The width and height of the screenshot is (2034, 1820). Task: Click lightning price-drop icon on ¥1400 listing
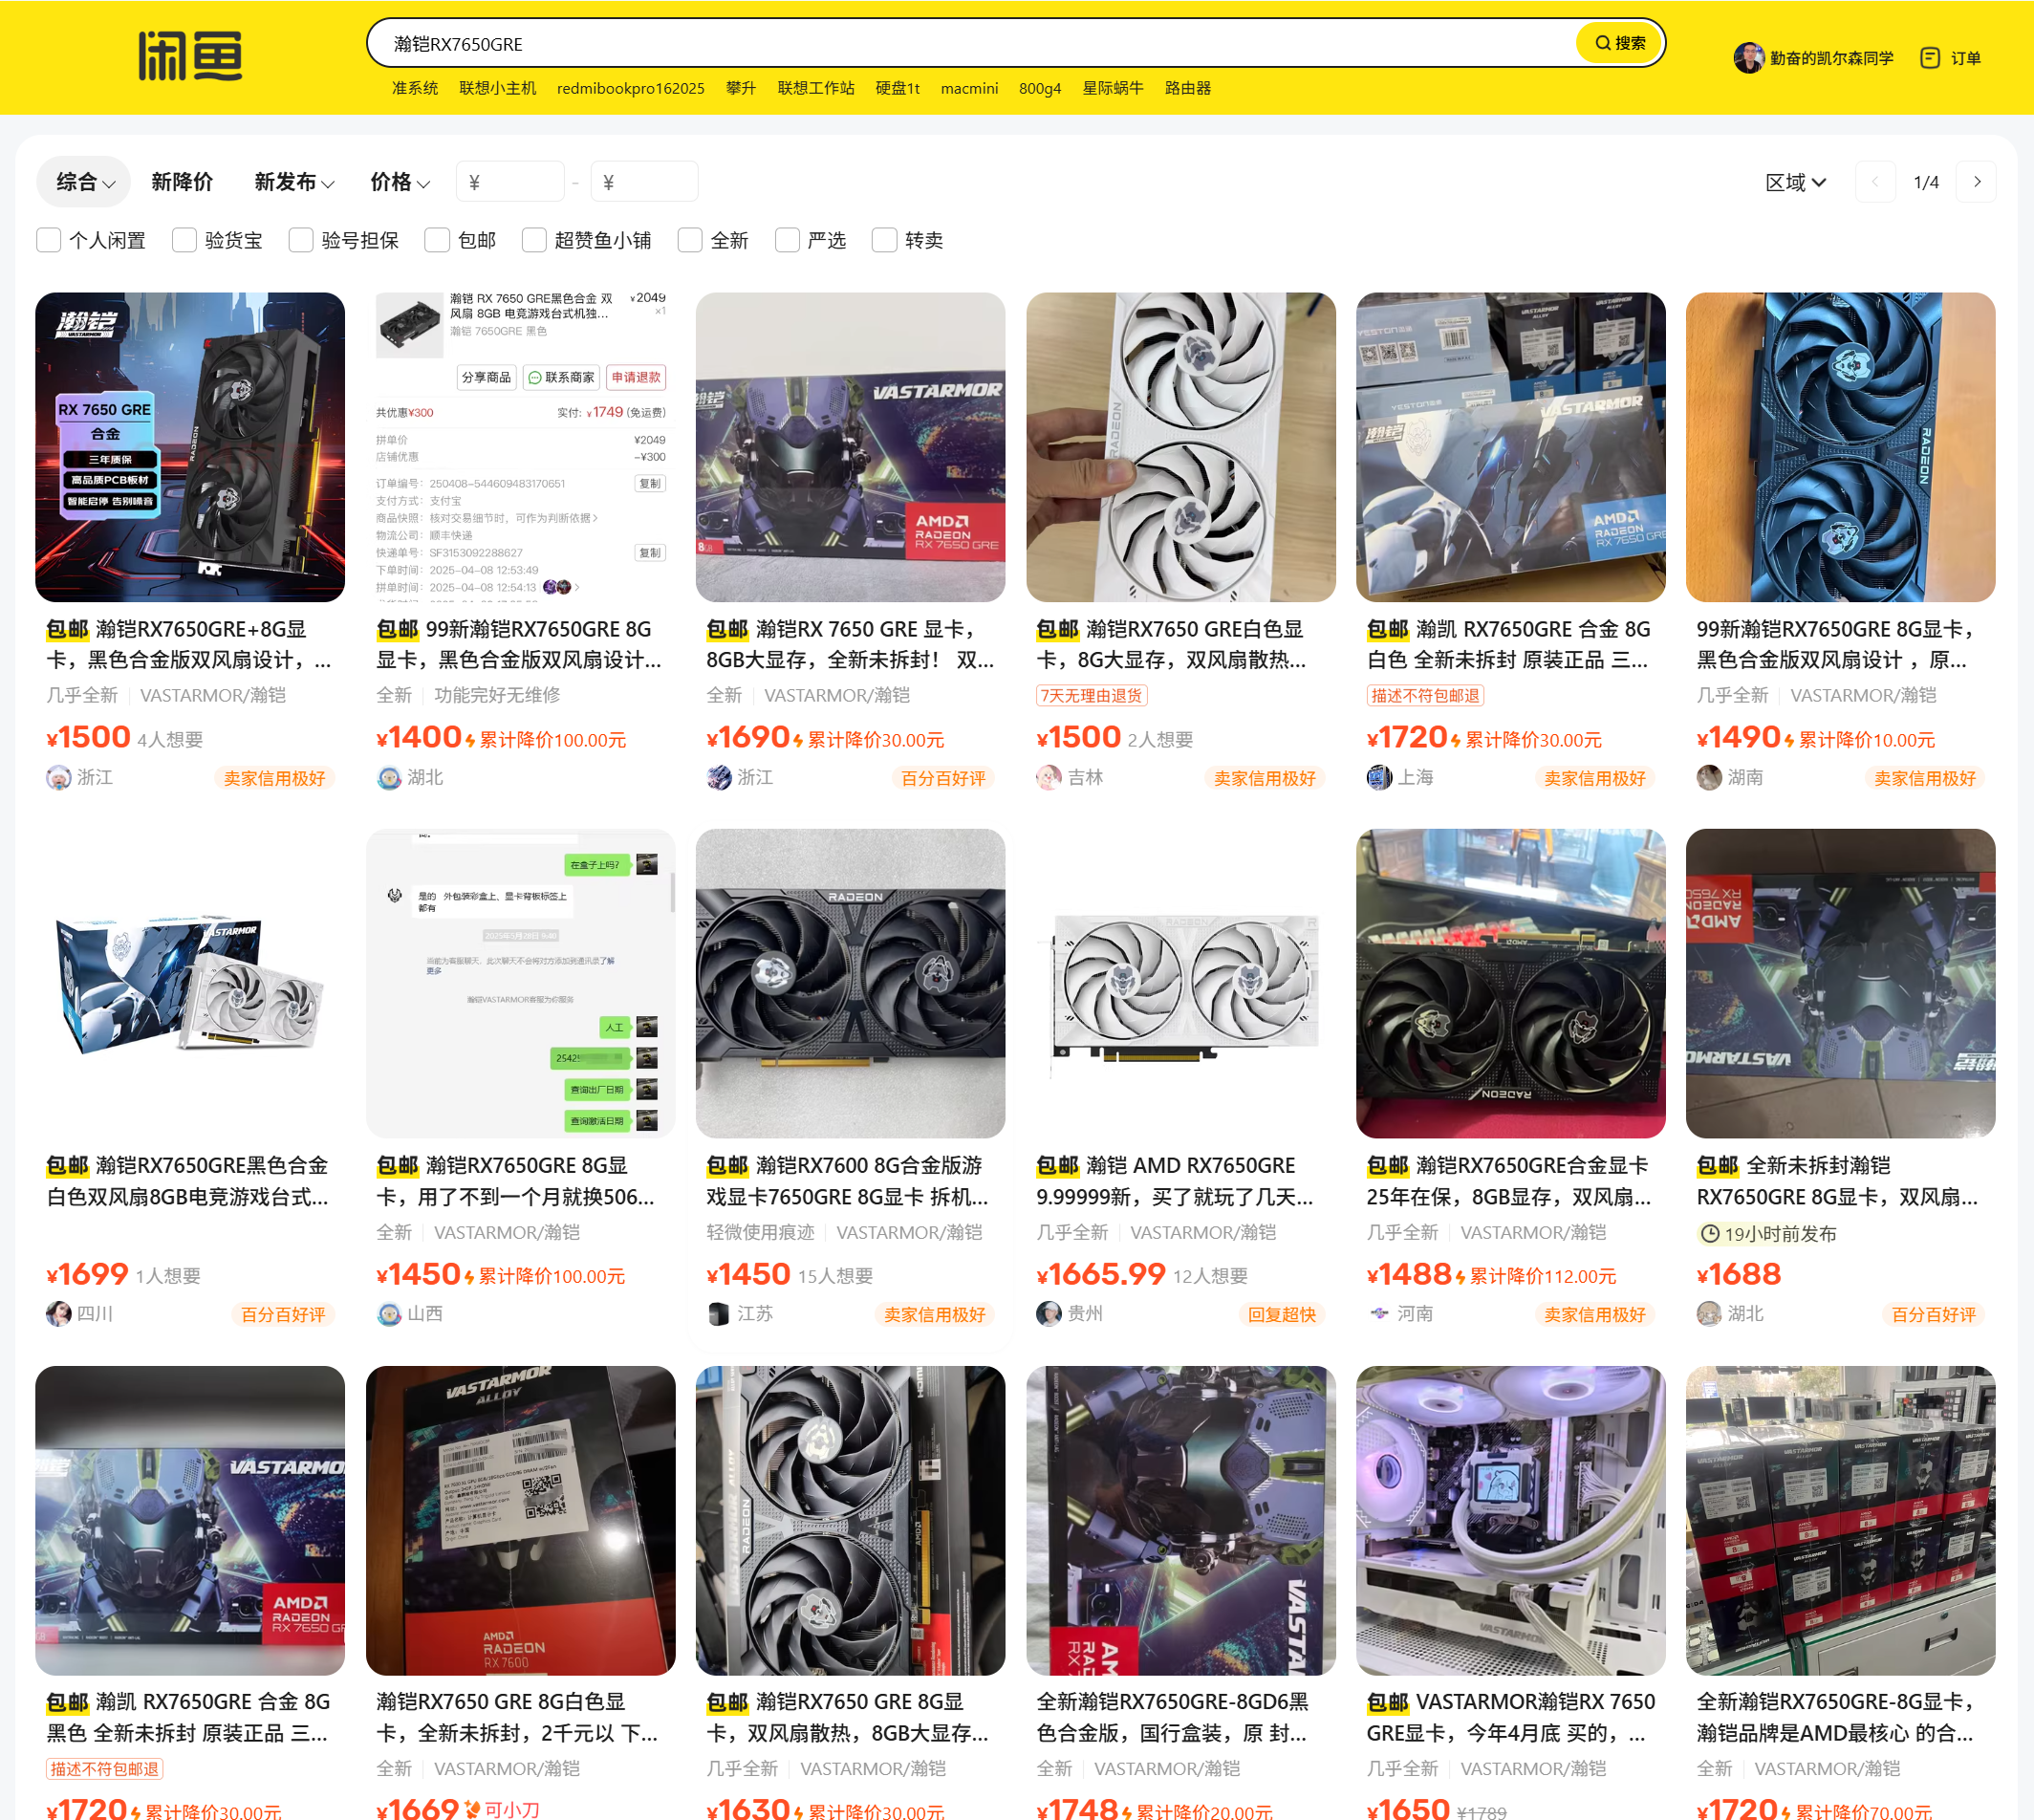(469, 740)
